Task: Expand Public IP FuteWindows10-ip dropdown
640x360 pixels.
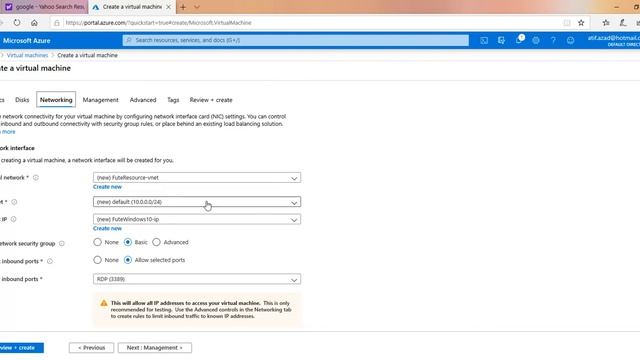Action: click(x=197, y=219)
